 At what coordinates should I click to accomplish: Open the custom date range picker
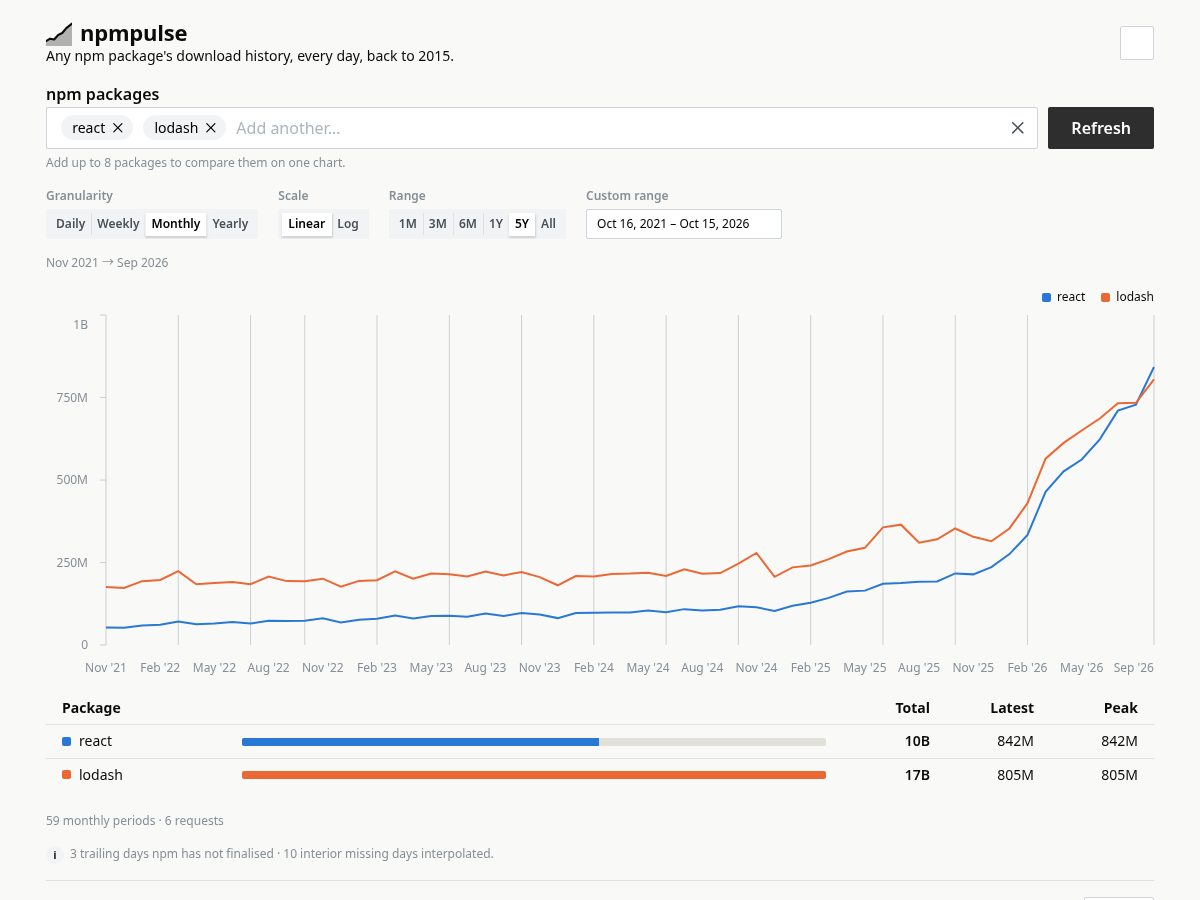coord(684,224)
